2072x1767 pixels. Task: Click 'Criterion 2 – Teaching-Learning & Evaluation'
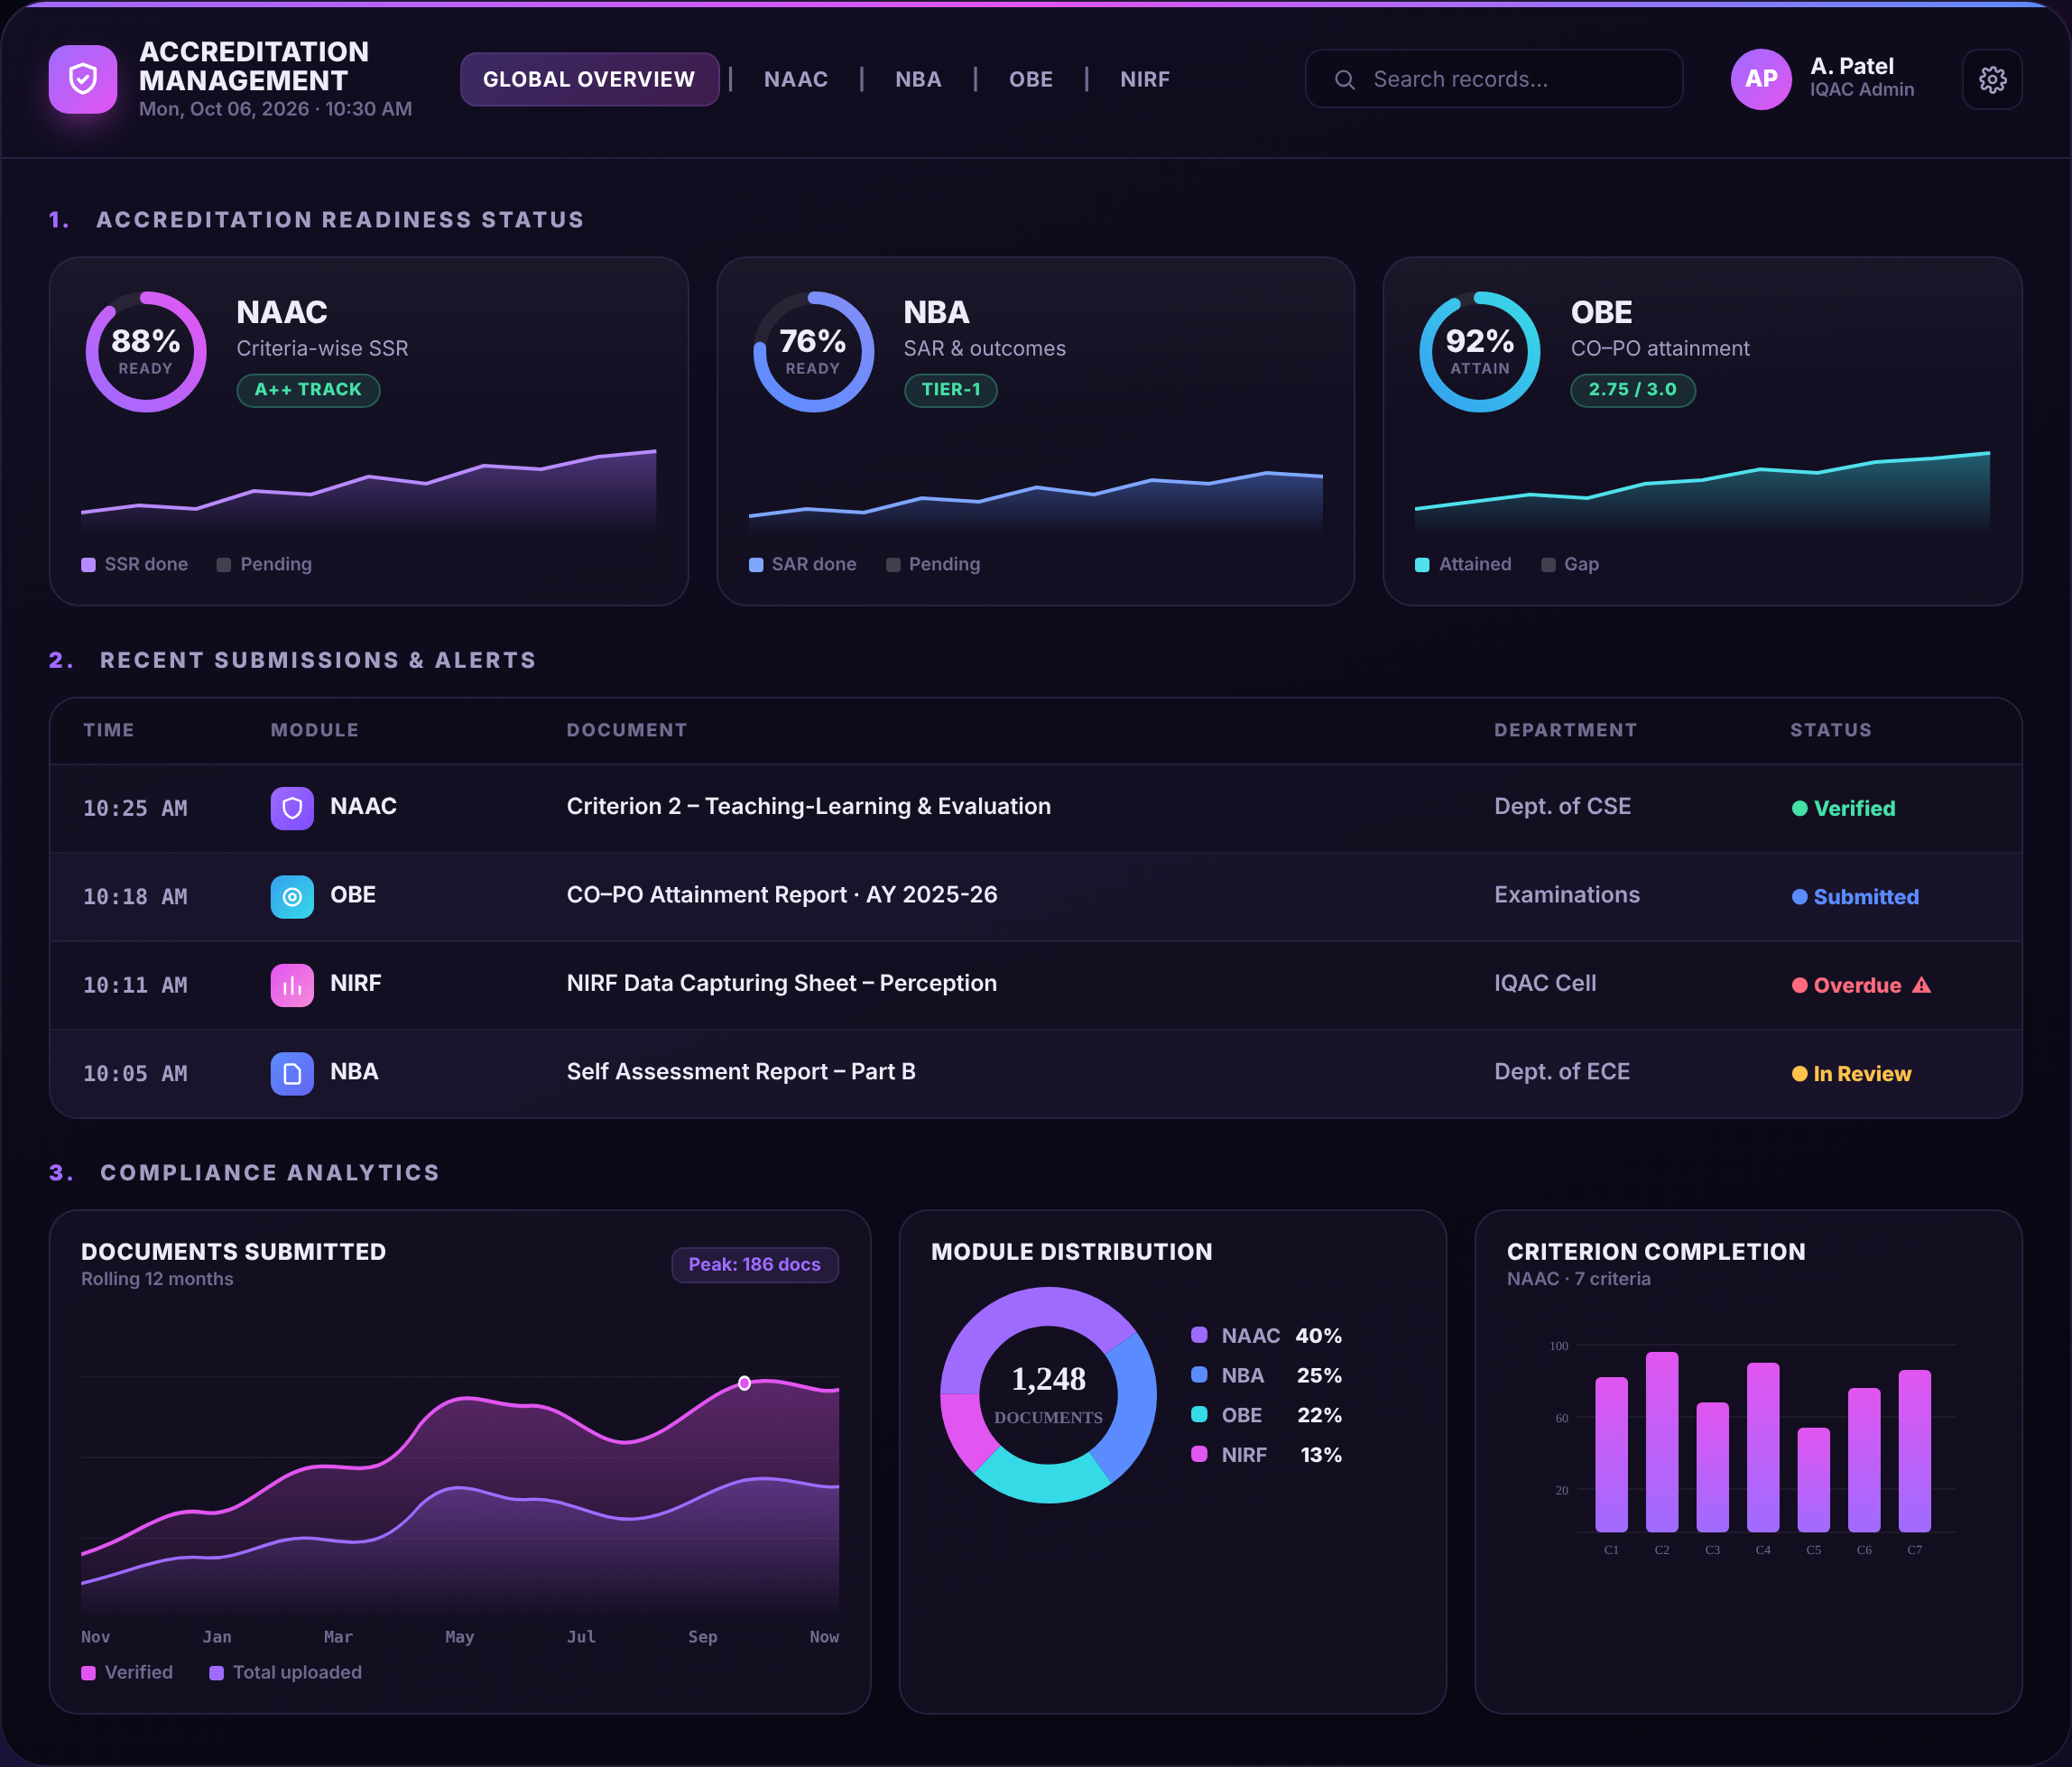pos(808,806)
